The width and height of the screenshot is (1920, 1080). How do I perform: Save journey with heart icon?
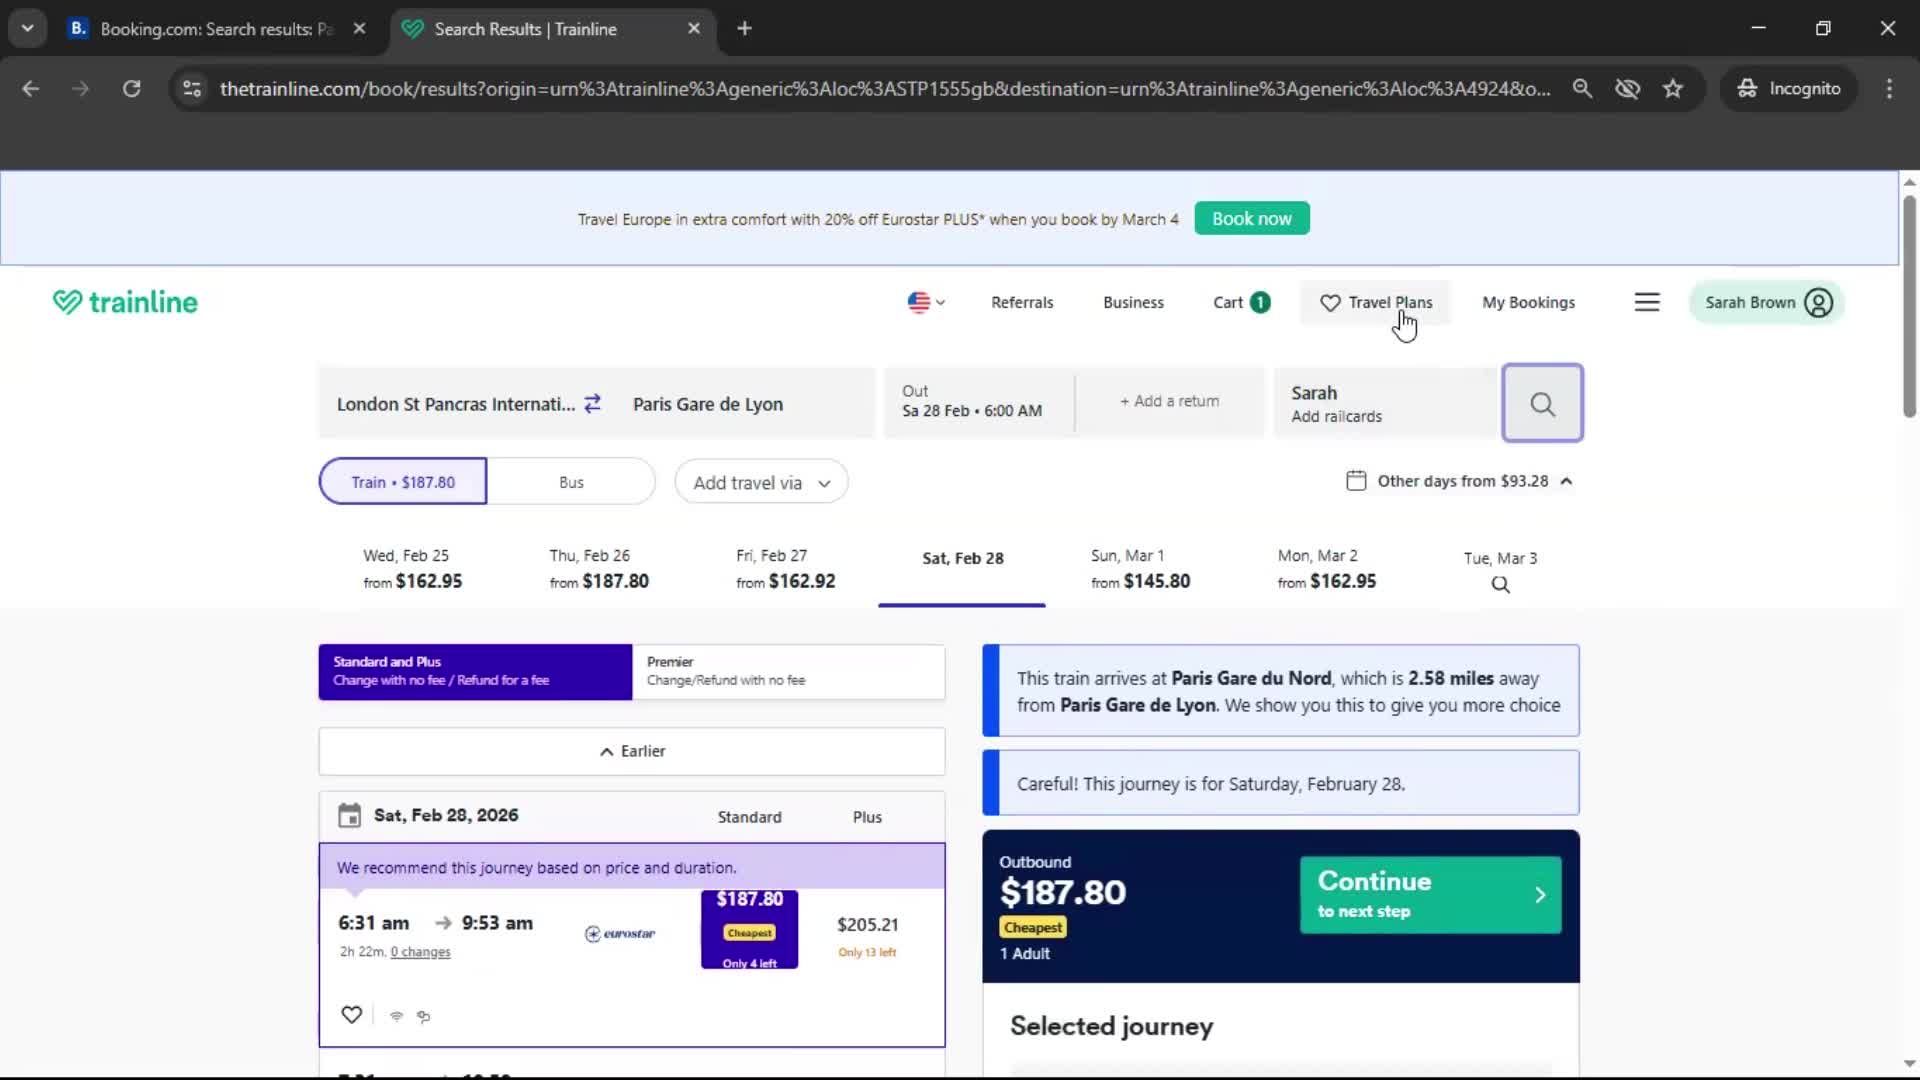(x=351, y=1015)
